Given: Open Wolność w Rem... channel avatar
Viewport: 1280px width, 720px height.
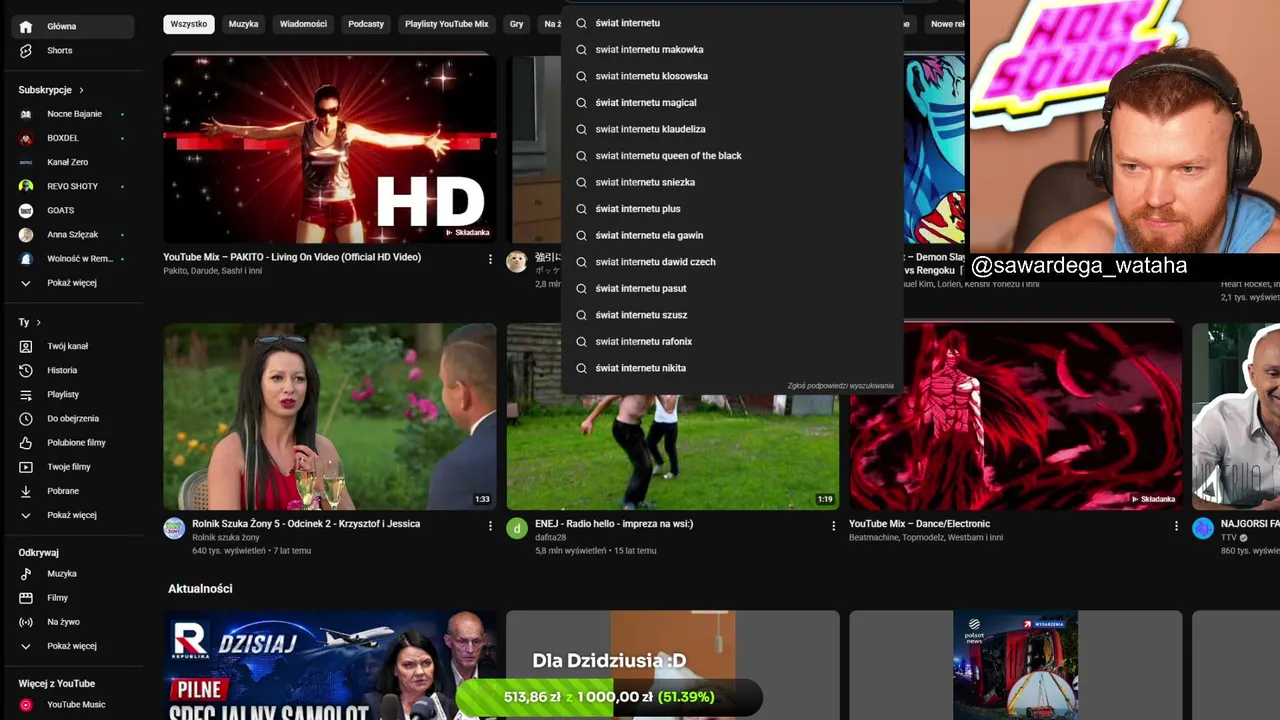Looking at the screenshot, I should (26, 259).
